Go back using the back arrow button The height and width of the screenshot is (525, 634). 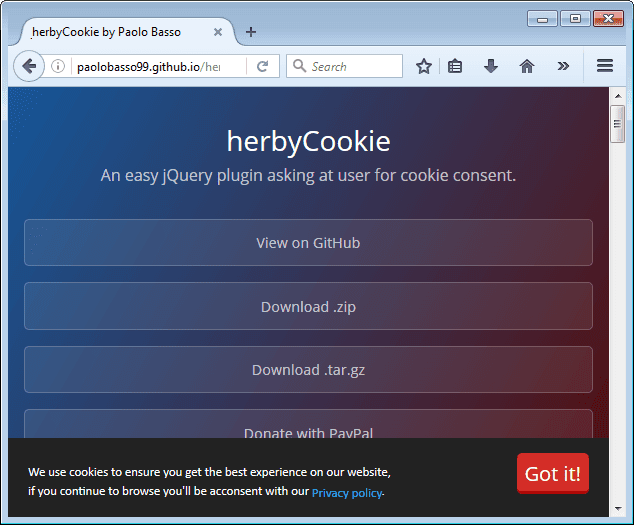29,66
